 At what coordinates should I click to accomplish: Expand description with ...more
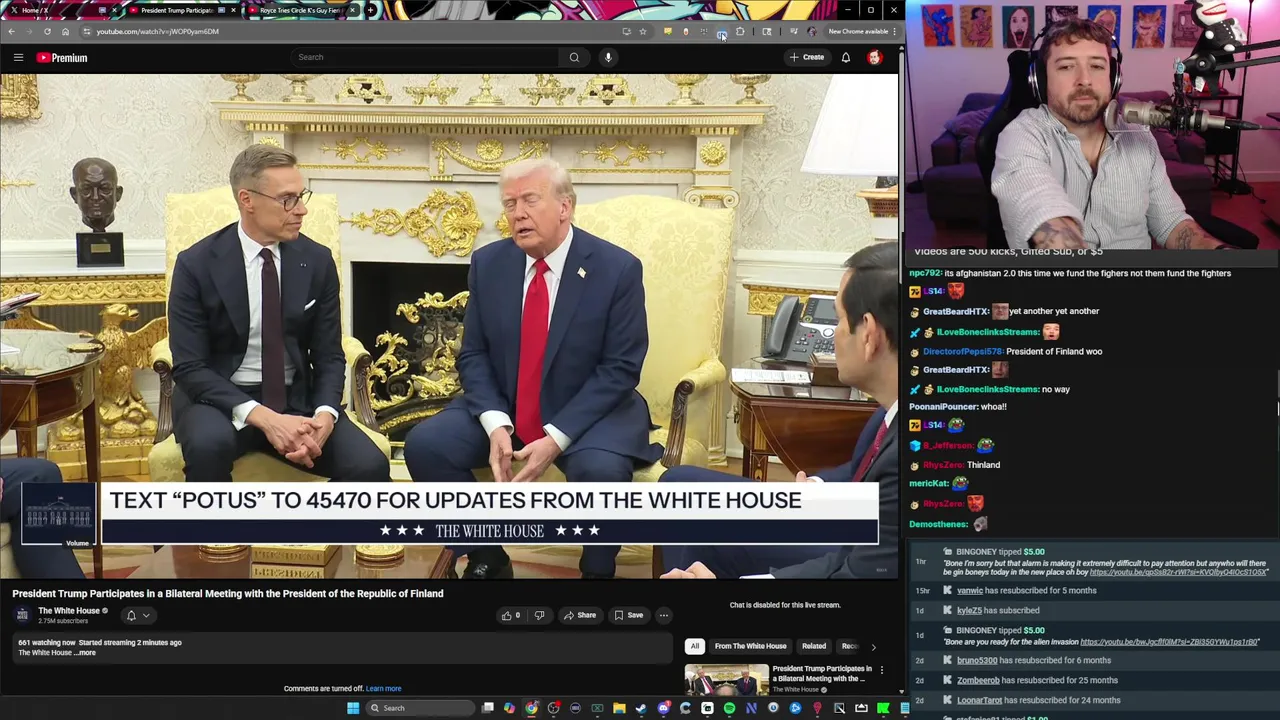point(87,653)
